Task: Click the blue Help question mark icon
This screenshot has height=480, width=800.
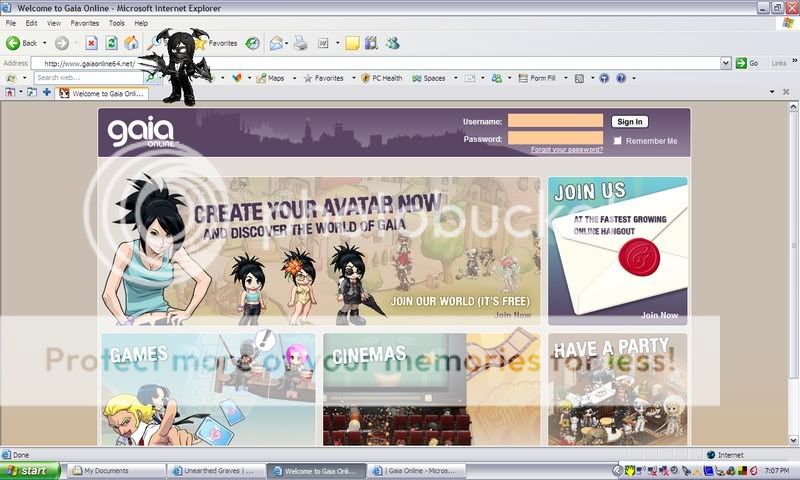Action: pos(621,78)
